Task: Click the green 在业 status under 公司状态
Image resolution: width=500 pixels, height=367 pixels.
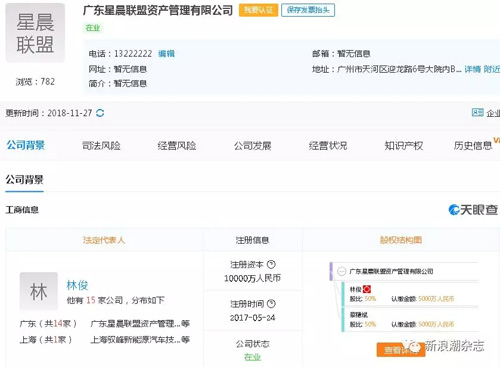Action: (252, 357)
